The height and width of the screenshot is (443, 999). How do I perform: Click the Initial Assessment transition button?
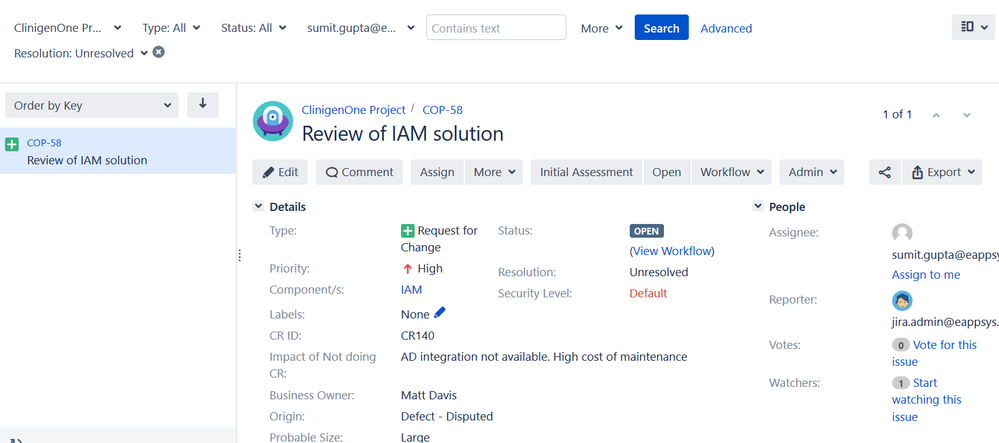tap(587, 172)
